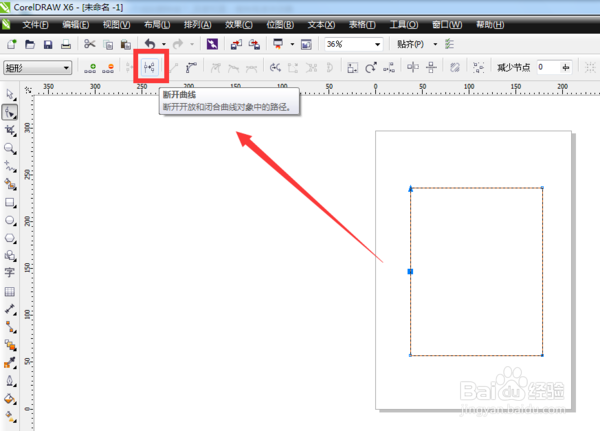Open the 编辑(E) menu
Viewport: 600px width, 431px height.
[x=76, y=25]
